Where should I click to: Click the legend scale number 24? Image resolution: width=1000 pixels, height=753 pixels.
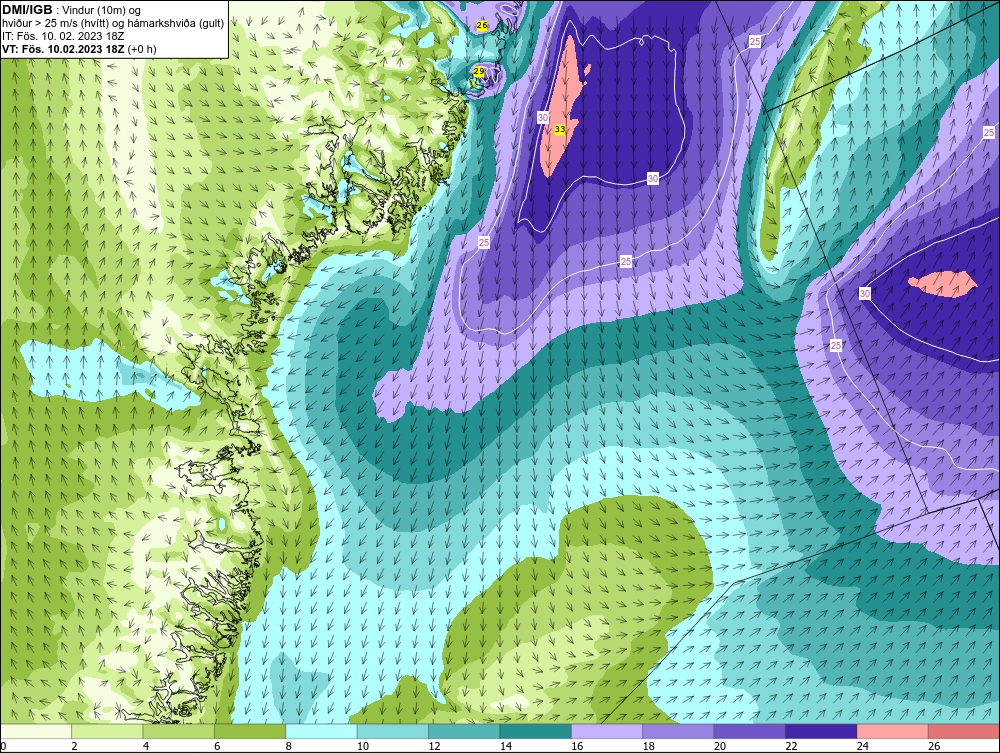click(x=862, y=746)
